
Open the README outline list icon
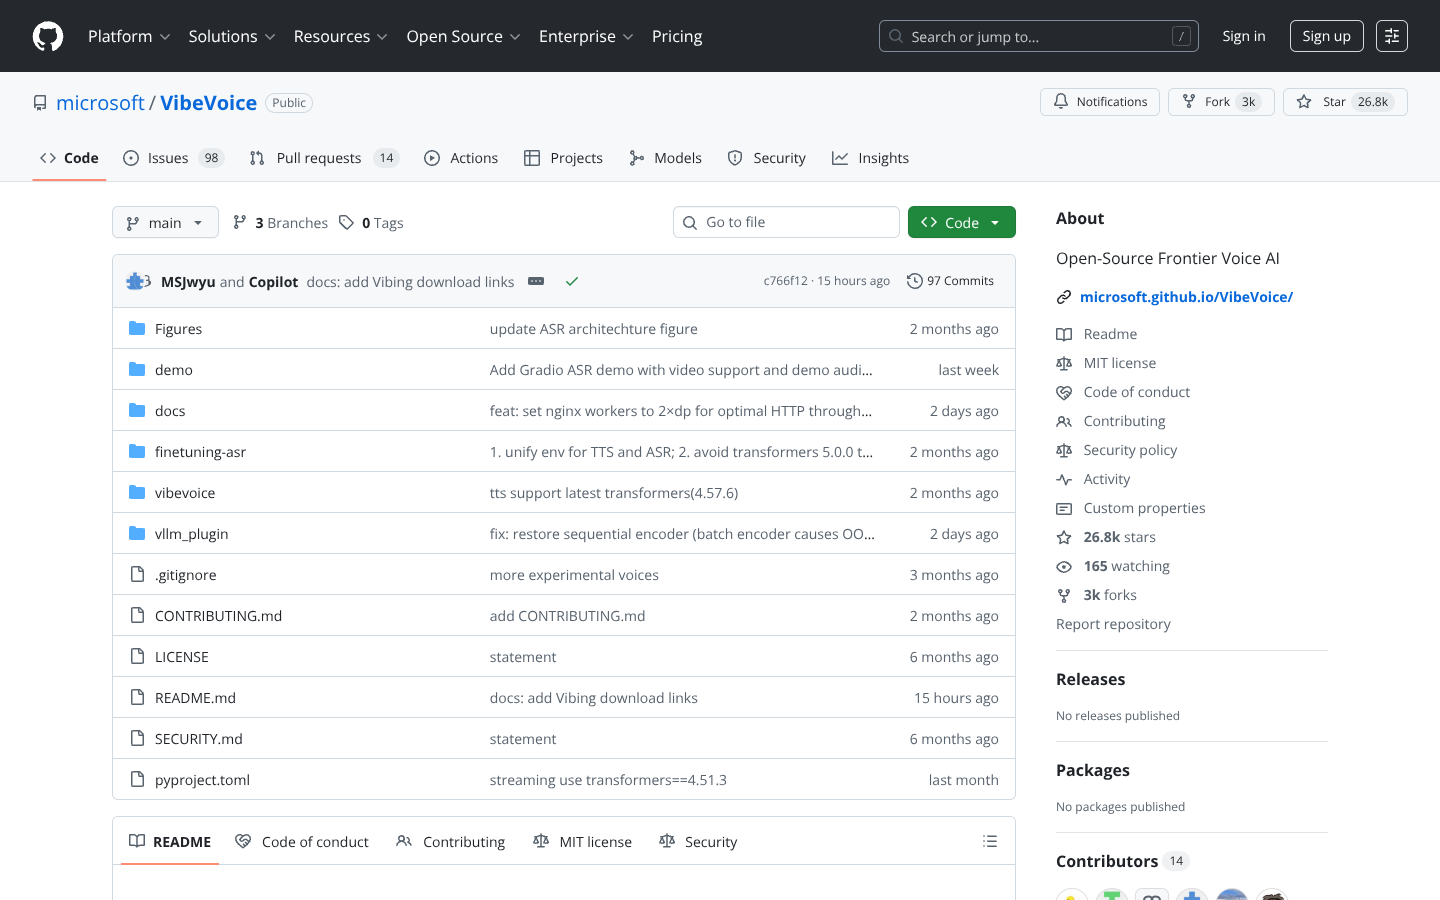990,841
